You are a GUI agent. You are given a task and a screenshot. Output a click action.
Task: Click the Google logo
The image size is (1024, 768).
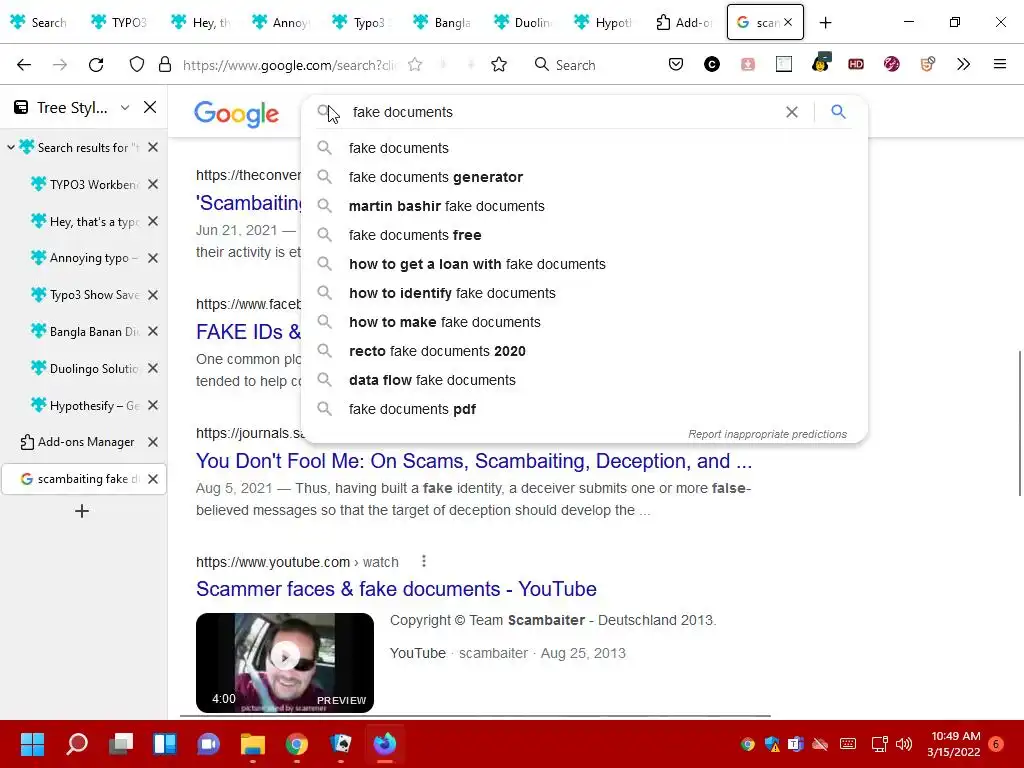(x=236, y=114)
